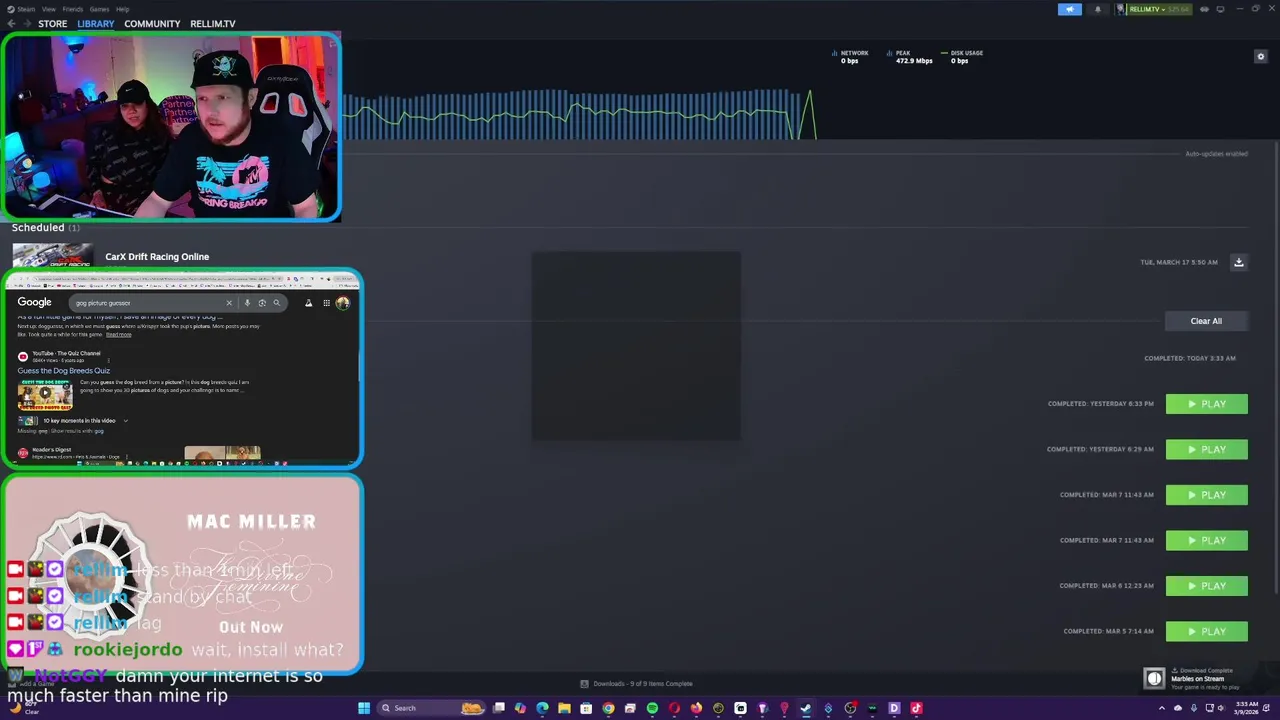Switch to the COMMUNITY tab
The width and height of the screenshot is (1280, 720).
152,24
